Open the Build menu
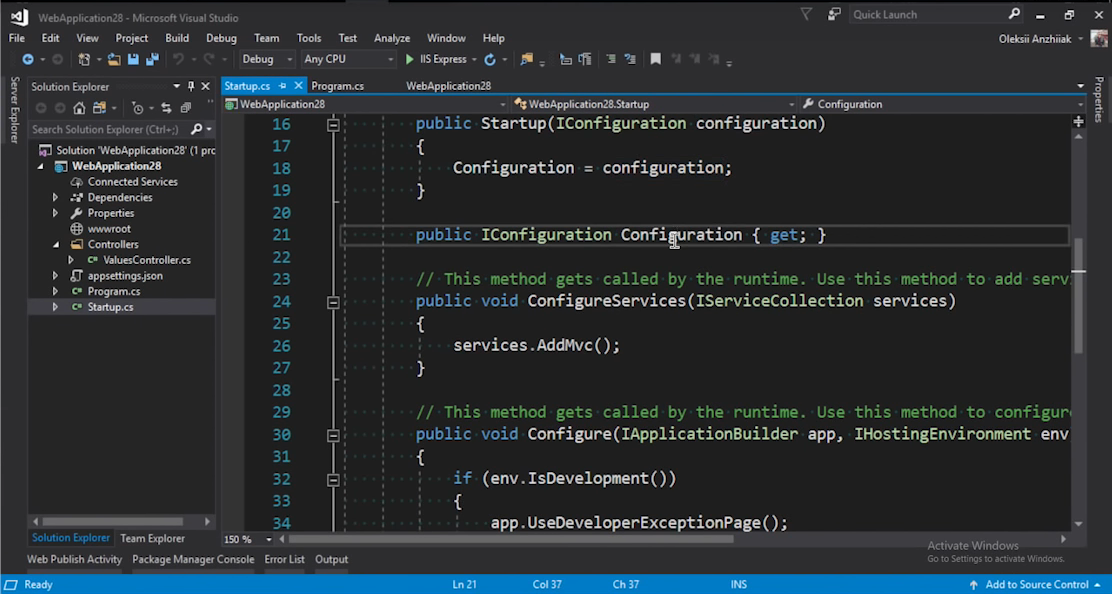Image resolution: width=1112 pixels, height=594 pixels. pyautogui.click(x=177, y=38)
